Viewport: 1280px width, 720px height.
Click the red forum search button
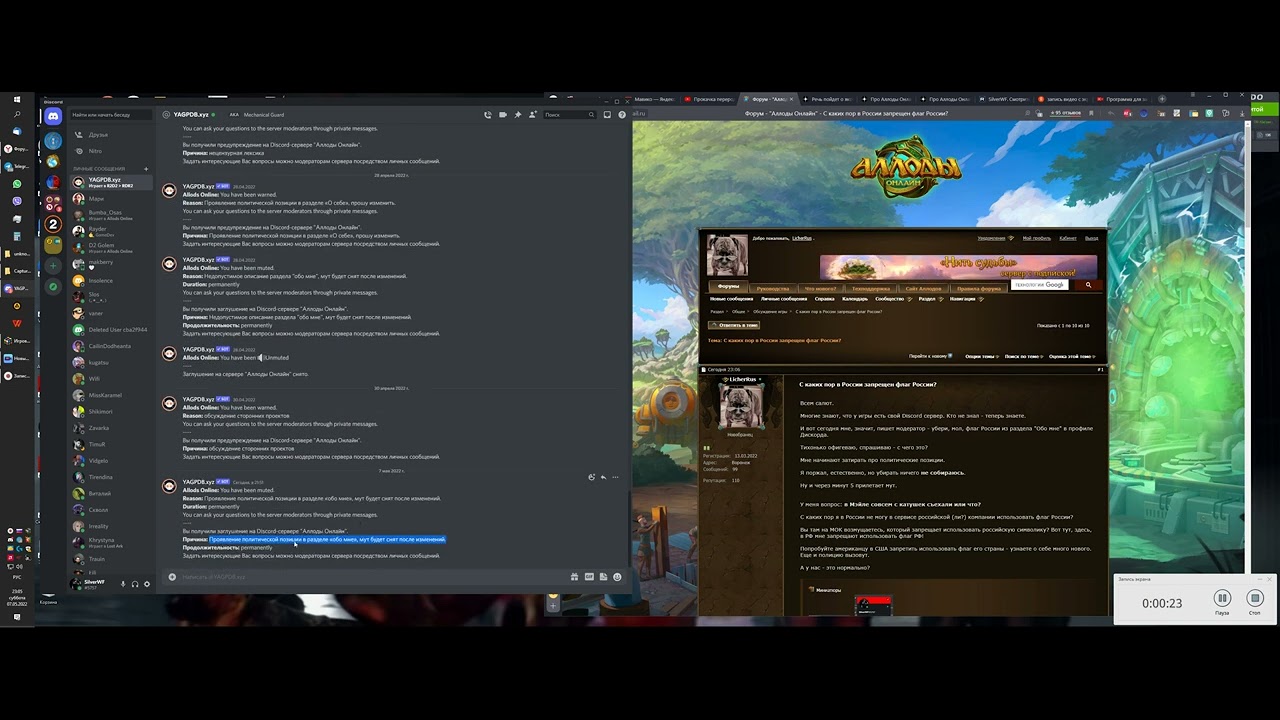1088,285
